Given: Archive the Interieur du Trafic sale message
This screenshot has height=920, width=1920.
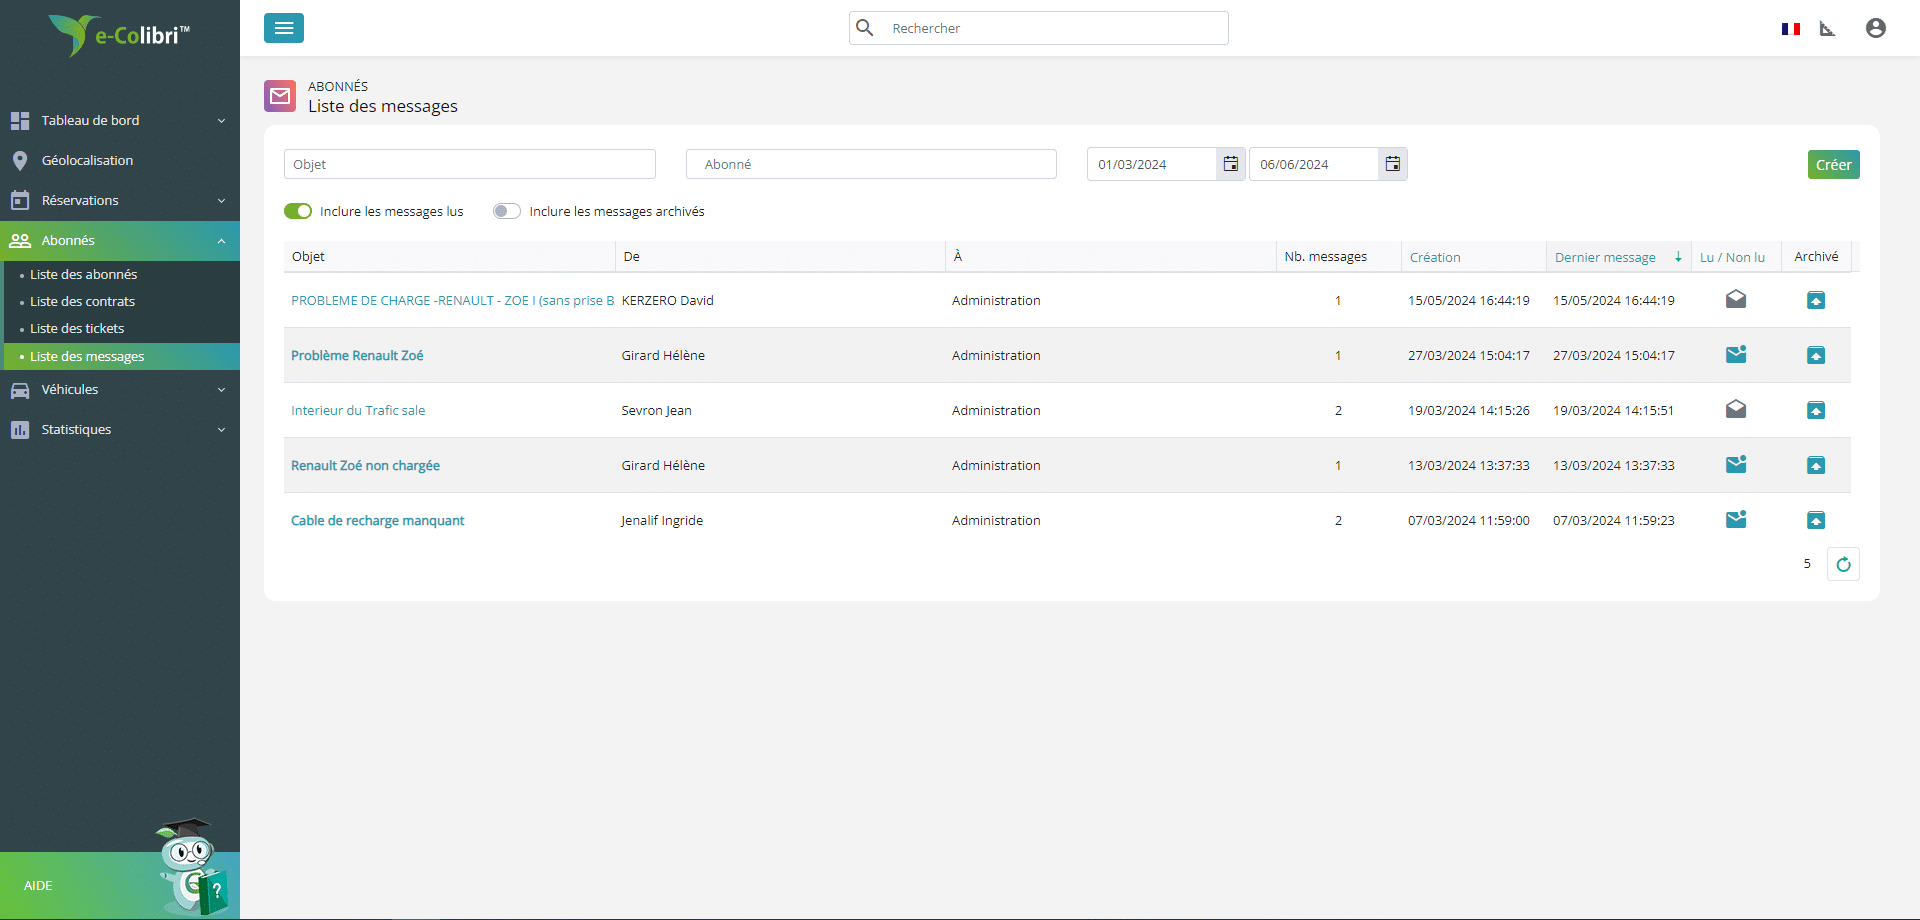Looking at the screenshot, I should tap(1816, 410).
